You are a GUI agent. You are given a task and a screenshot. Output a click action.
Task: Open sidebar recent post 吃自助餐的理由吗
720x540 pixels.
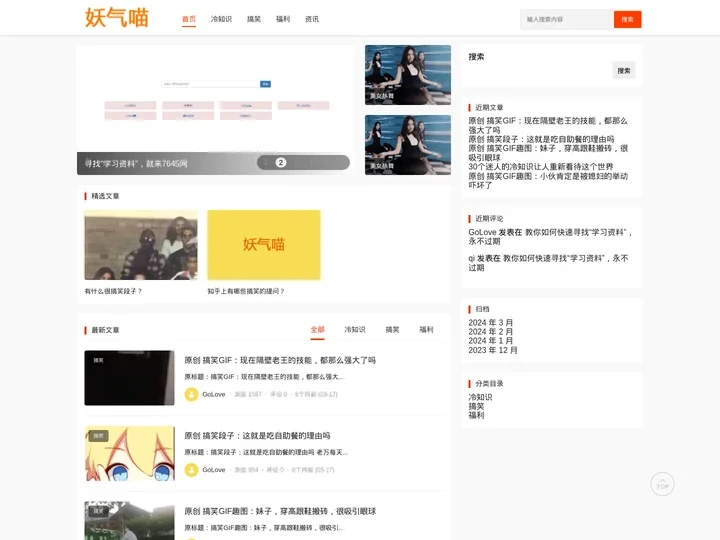point(541,139)
